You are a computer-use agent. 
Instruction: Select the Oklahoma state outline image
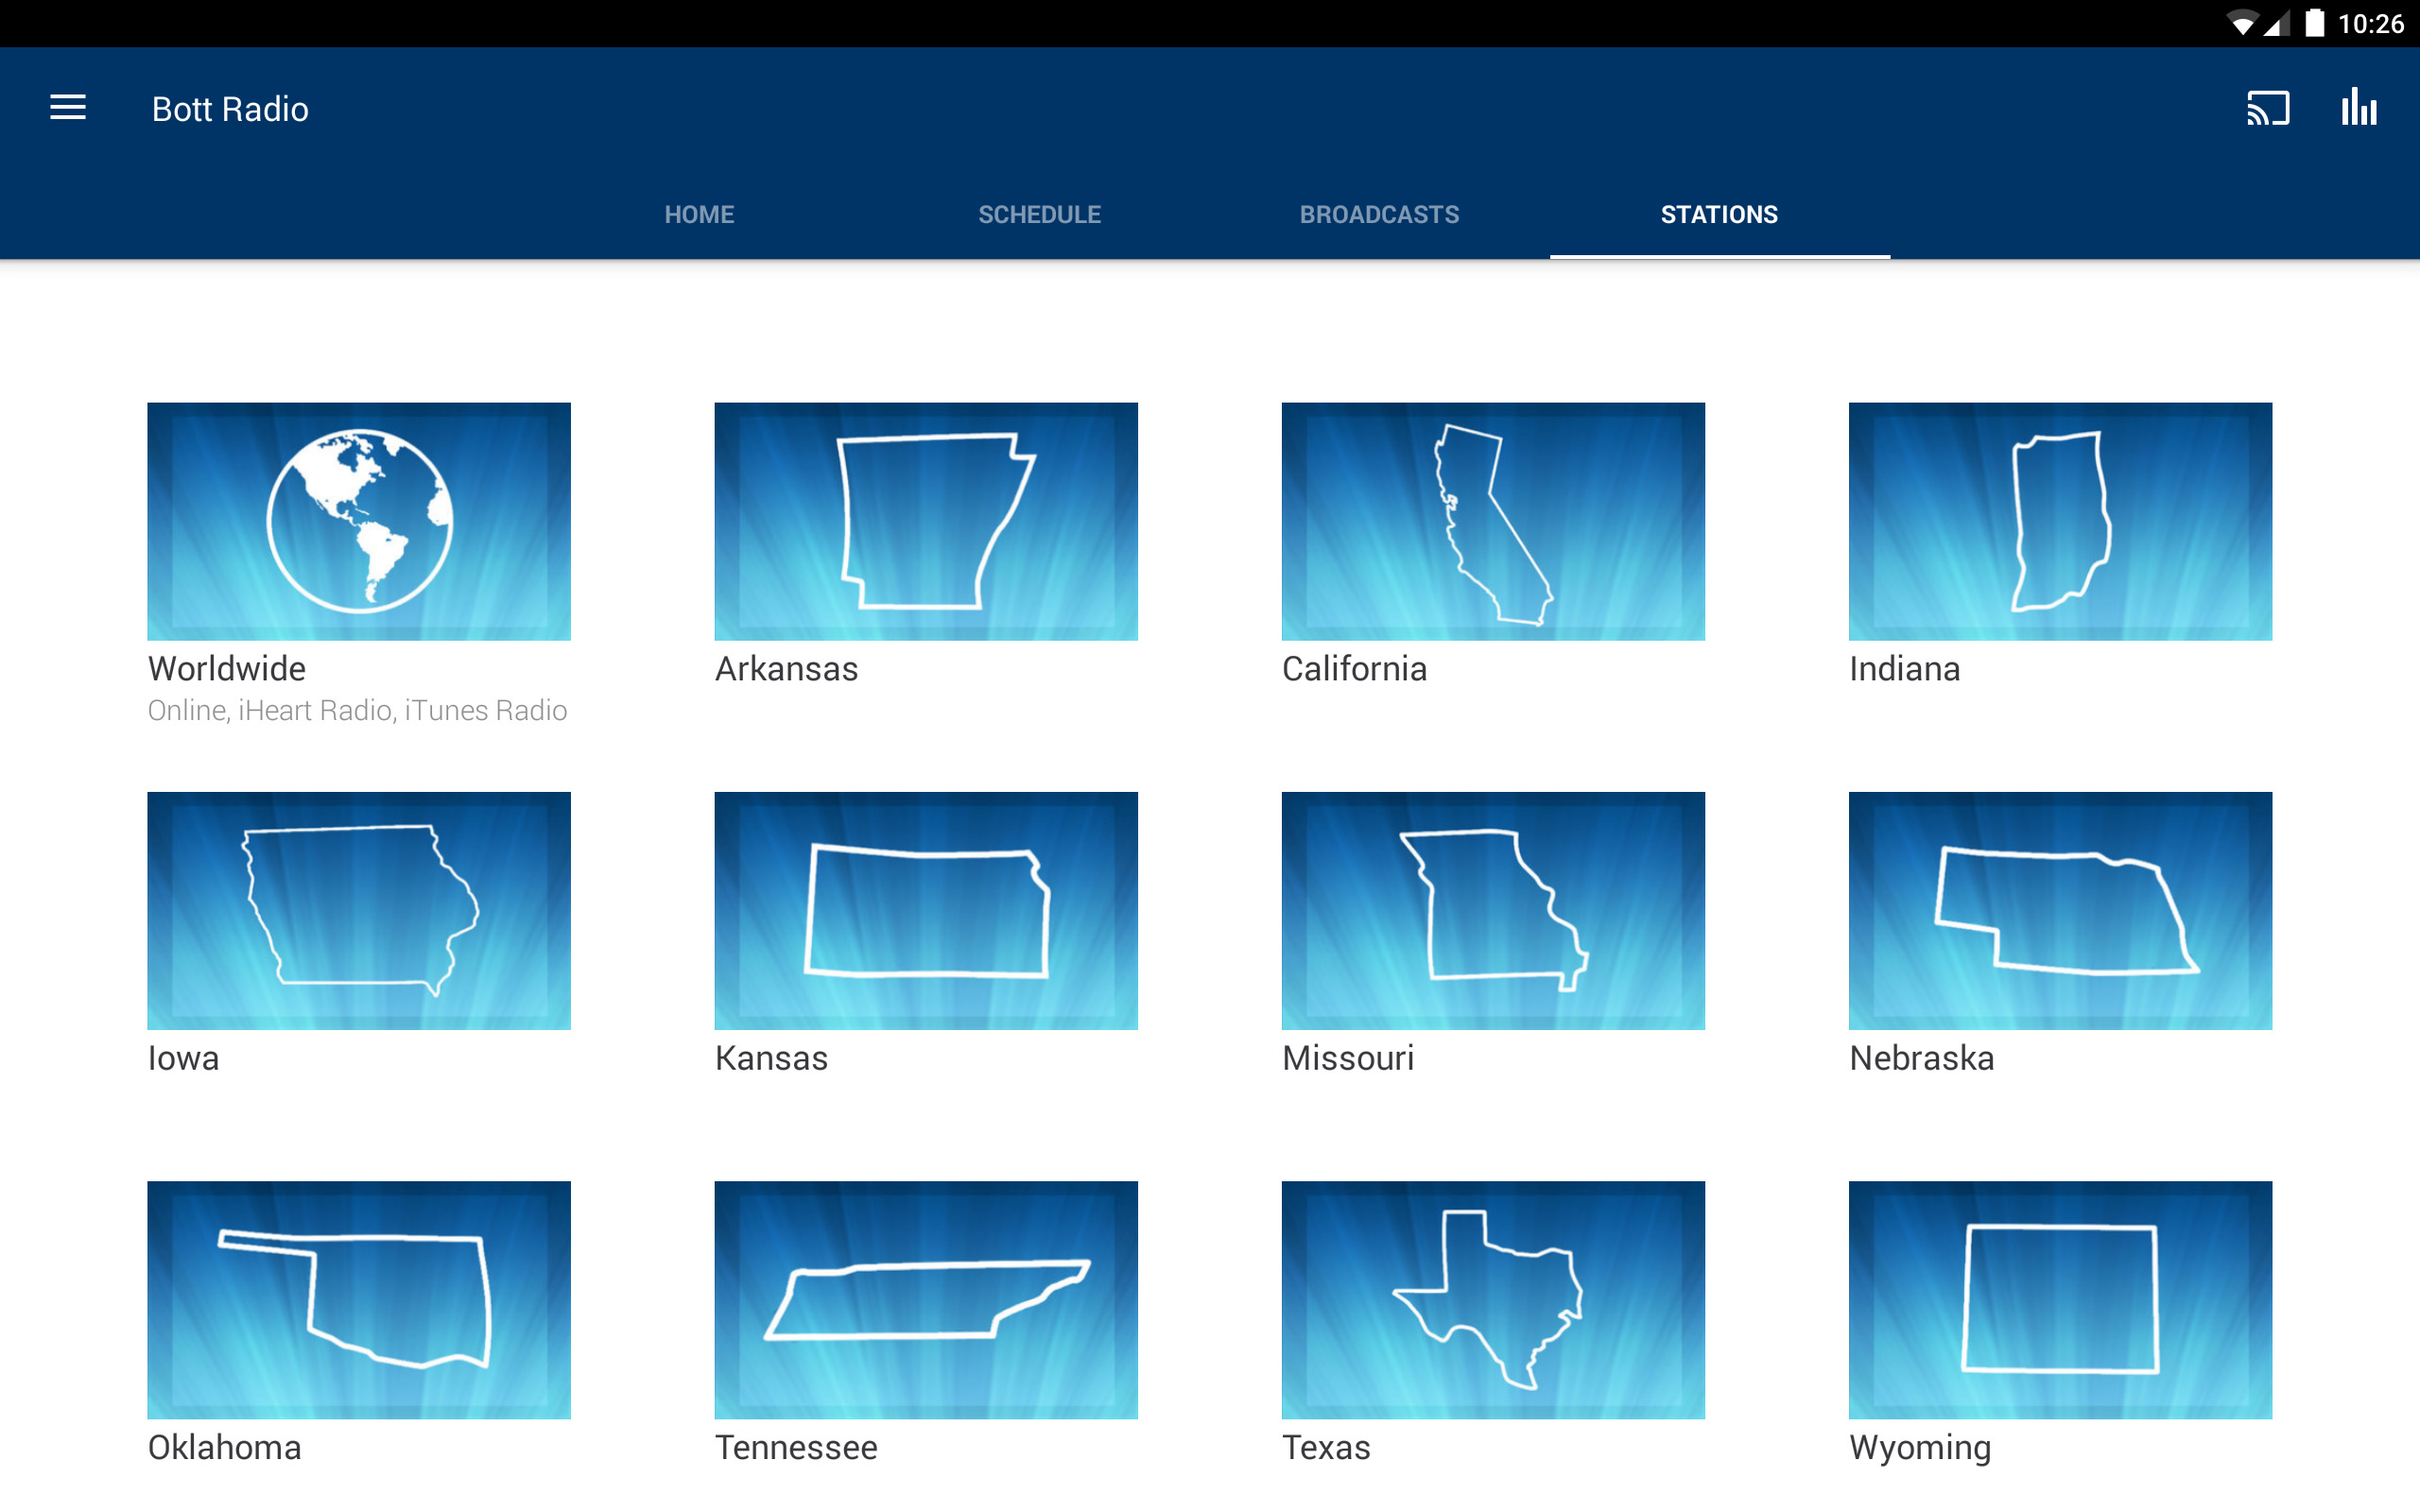359,1299
